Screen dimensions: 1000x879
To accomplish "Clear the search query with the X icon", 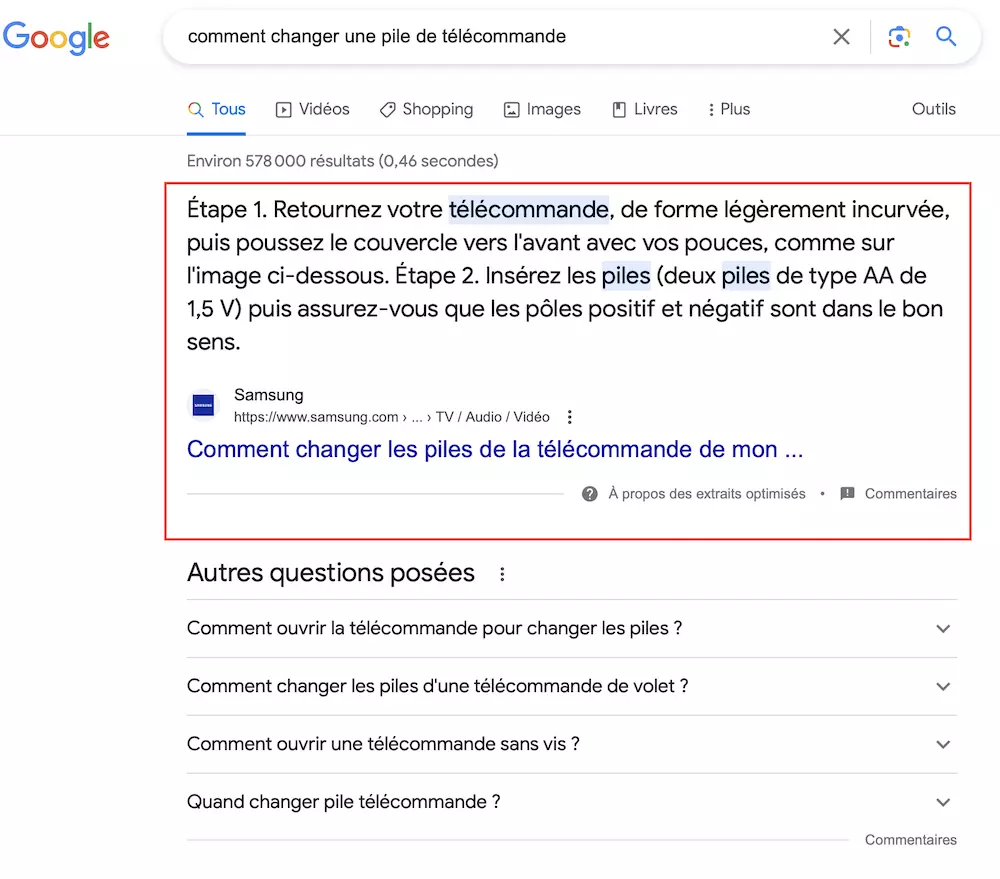I will 841,36.
